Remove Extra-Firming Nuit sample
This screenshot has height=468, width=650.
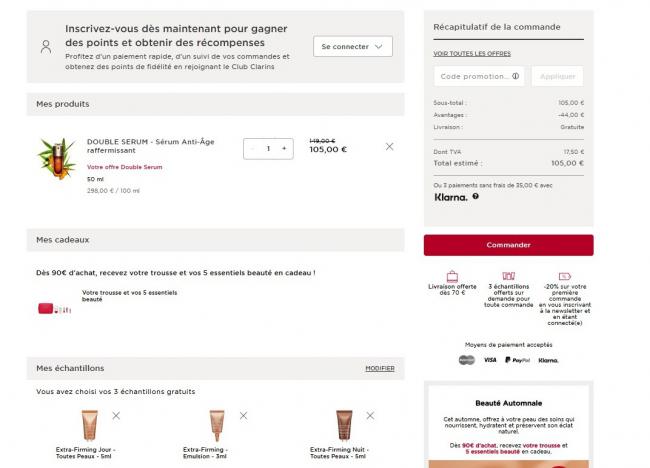[x=370, y=414]
